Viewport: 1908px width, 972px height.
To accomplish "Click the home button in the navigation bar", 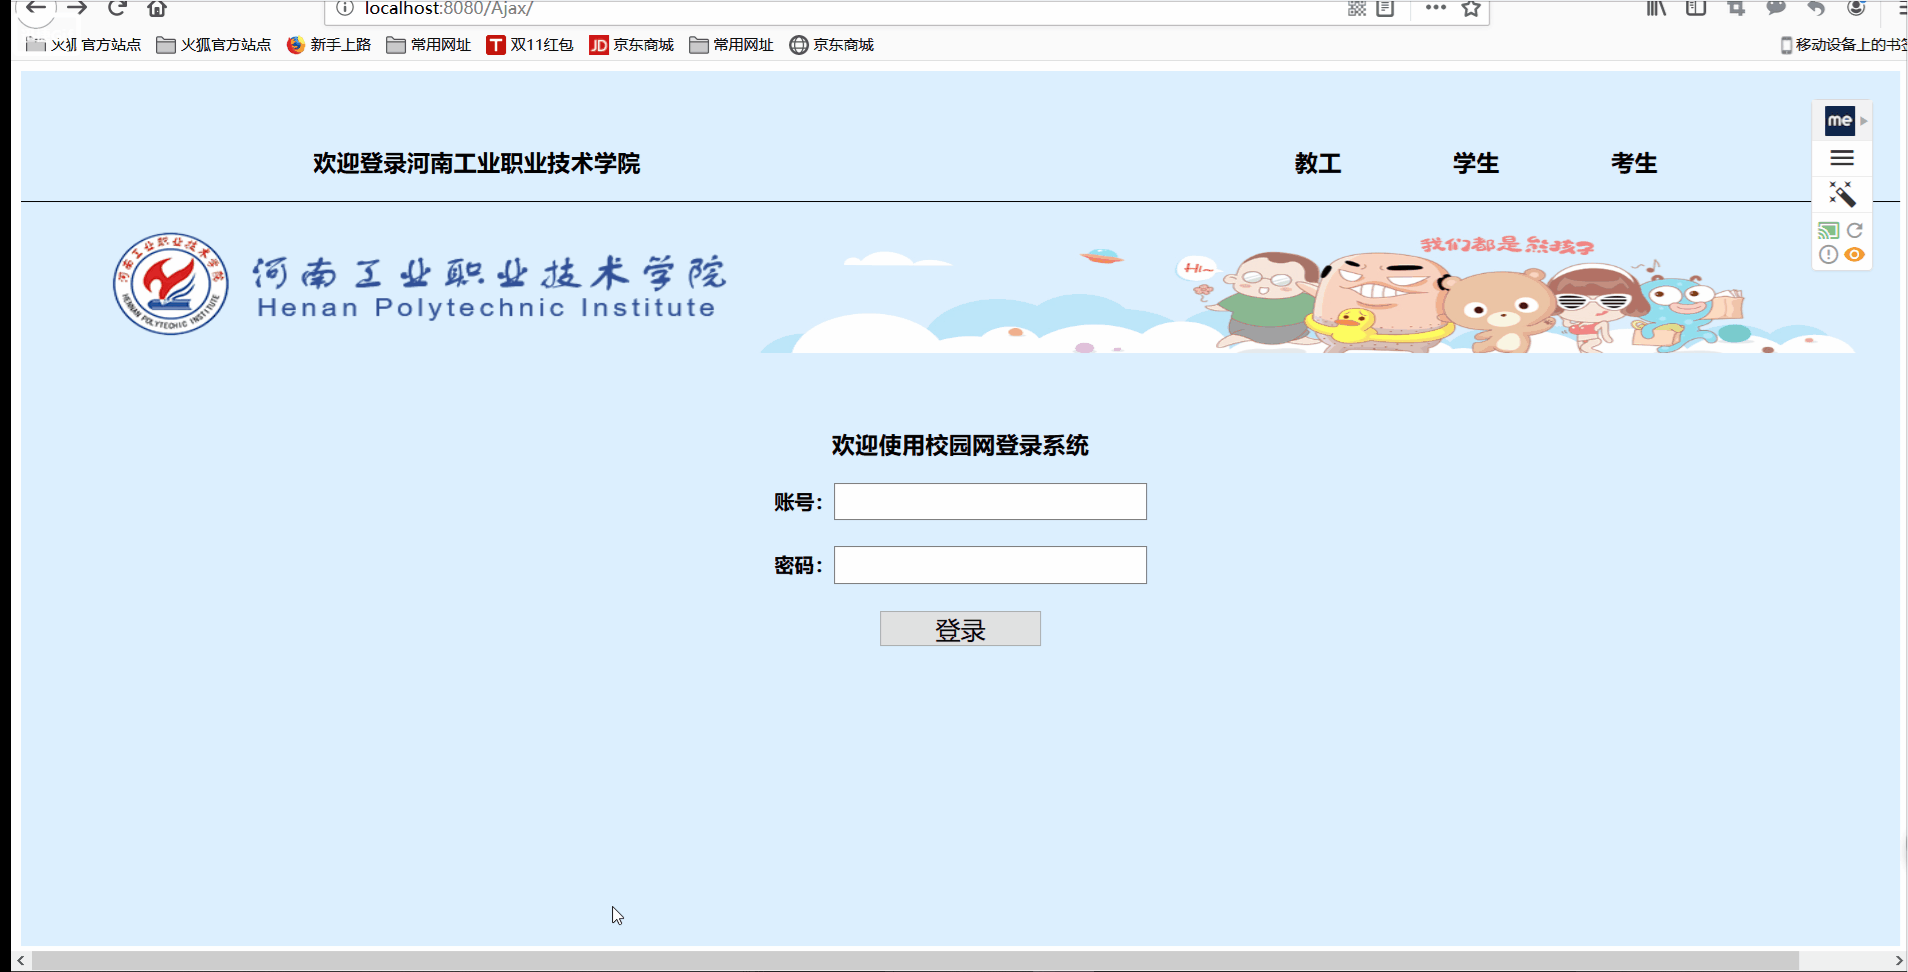I will (156, 9).
